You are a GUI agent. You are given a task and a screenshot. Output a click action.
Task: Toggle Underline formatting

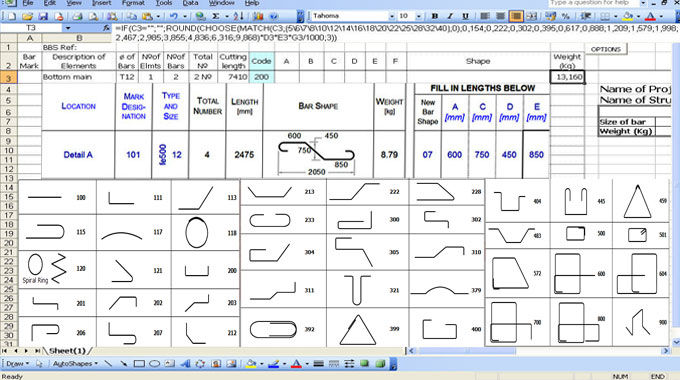tap(465, 16)
